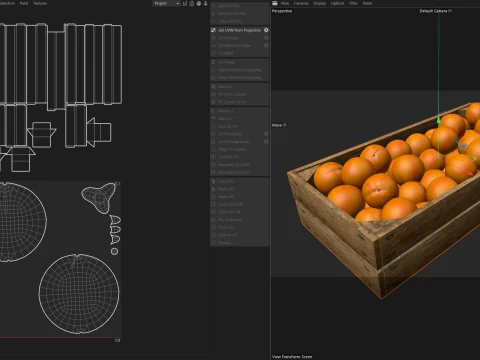This screenshot has height=360, width=480.
Task: Click the first icon right of the Project dropdown
Action: tap(185, 3)
